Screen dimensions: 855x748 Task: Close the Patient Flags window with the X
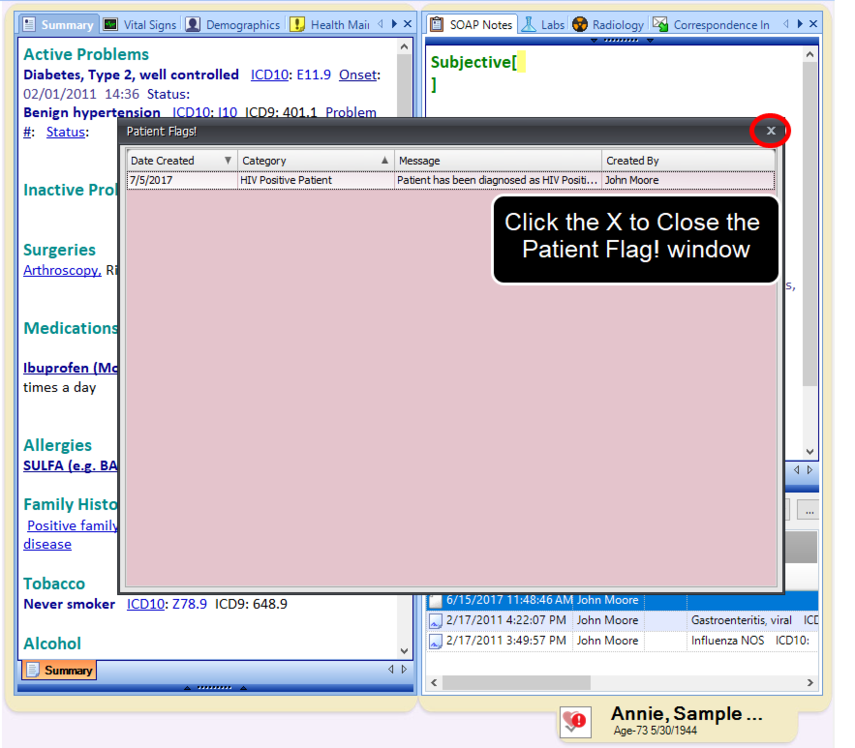[x=770, y=130]
